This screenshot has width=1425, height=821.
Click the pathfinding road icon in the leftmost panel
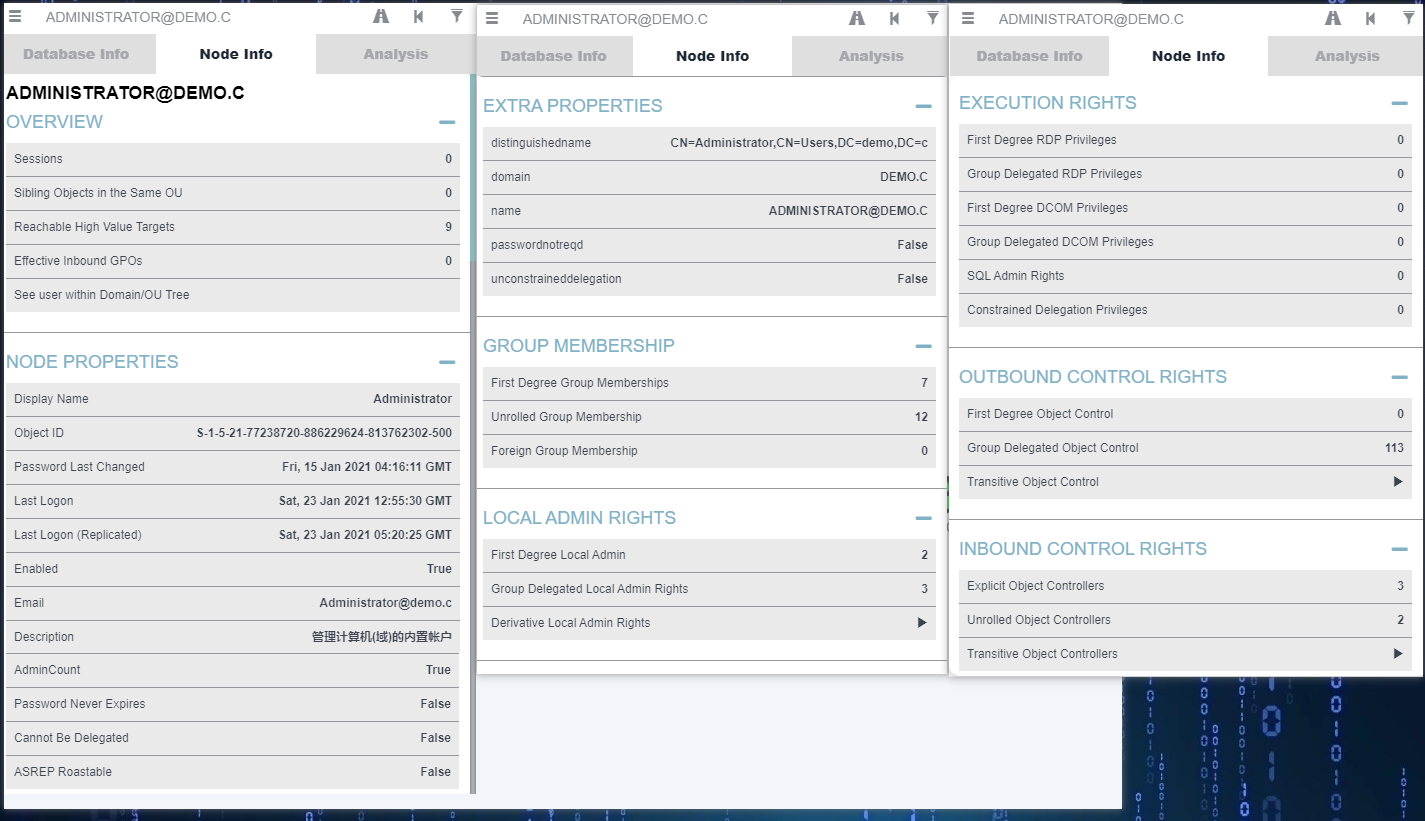(381, 16)
